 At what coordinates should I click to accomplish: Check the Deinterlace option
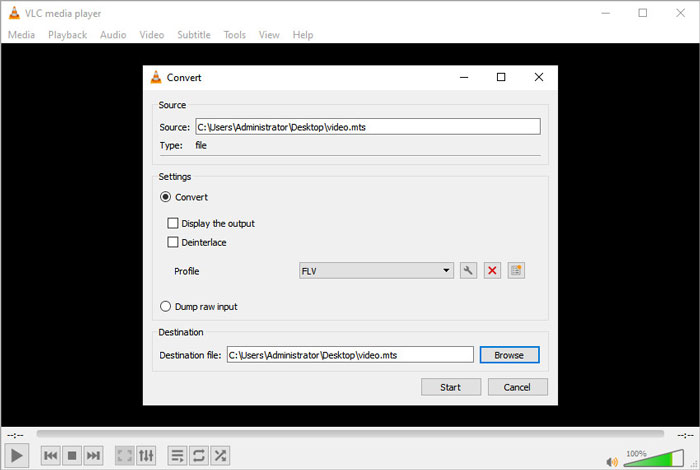(x=173, y=242)
